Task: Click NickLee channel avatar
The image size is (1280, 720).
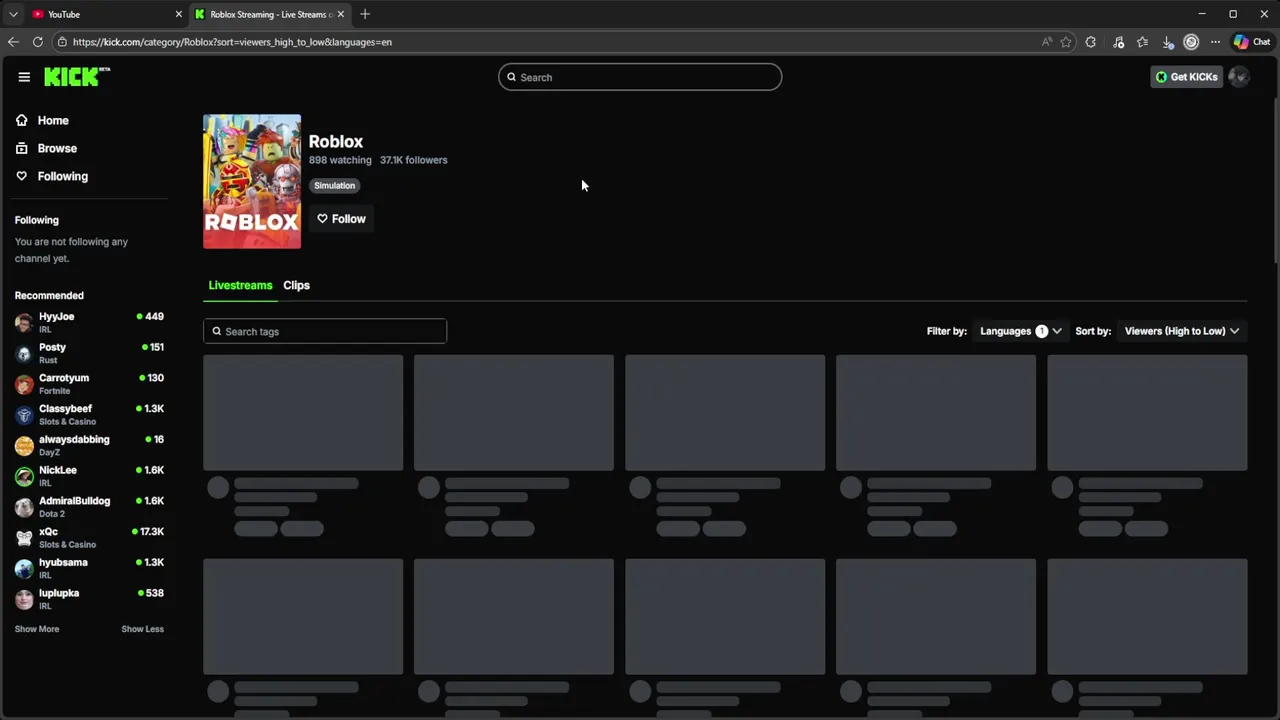Action: [x=24, y=476]
